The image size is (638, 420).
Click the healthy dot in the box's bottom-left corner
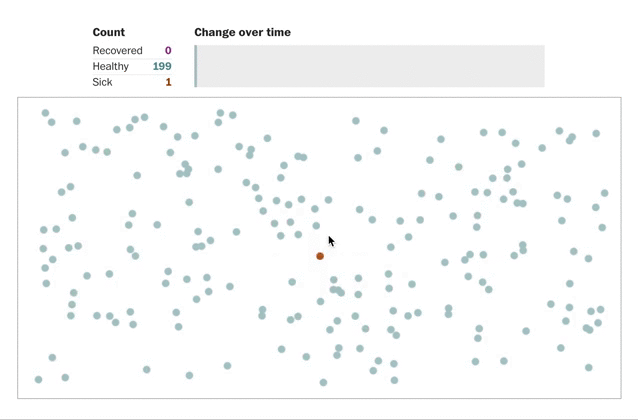[38, 379]
